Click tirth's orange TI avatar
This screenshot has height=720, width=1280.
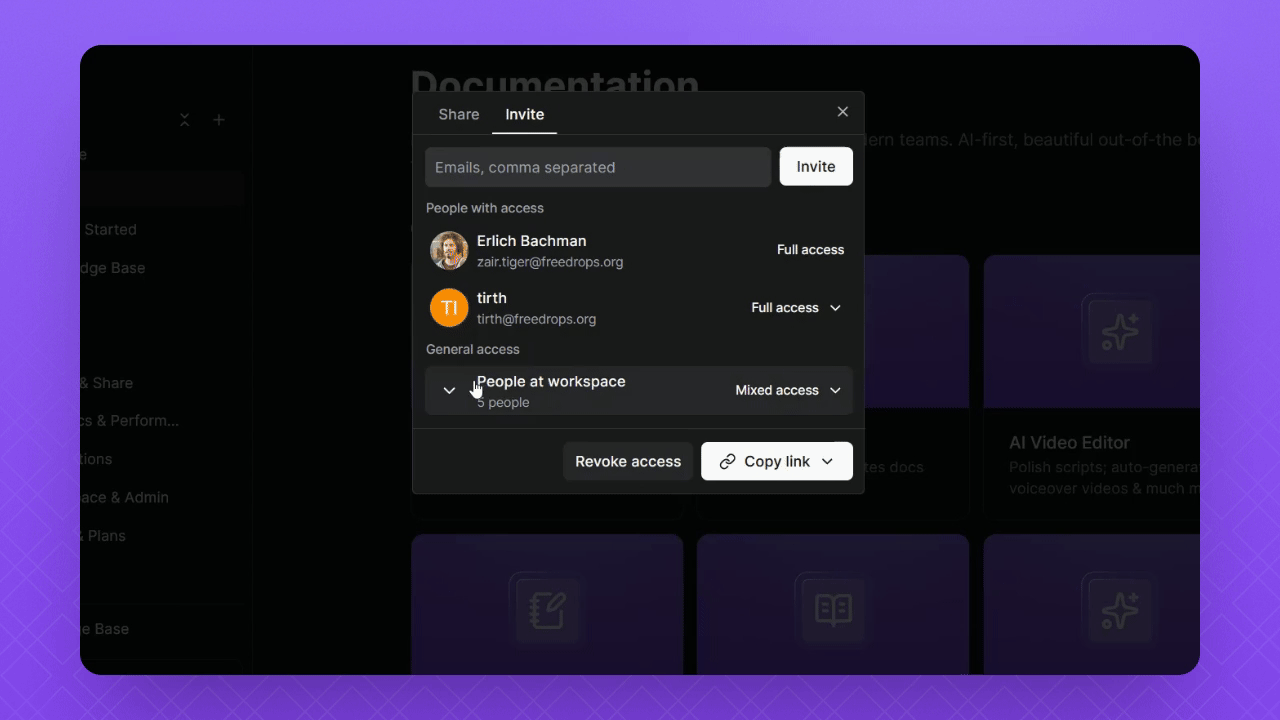pos(449,308)
